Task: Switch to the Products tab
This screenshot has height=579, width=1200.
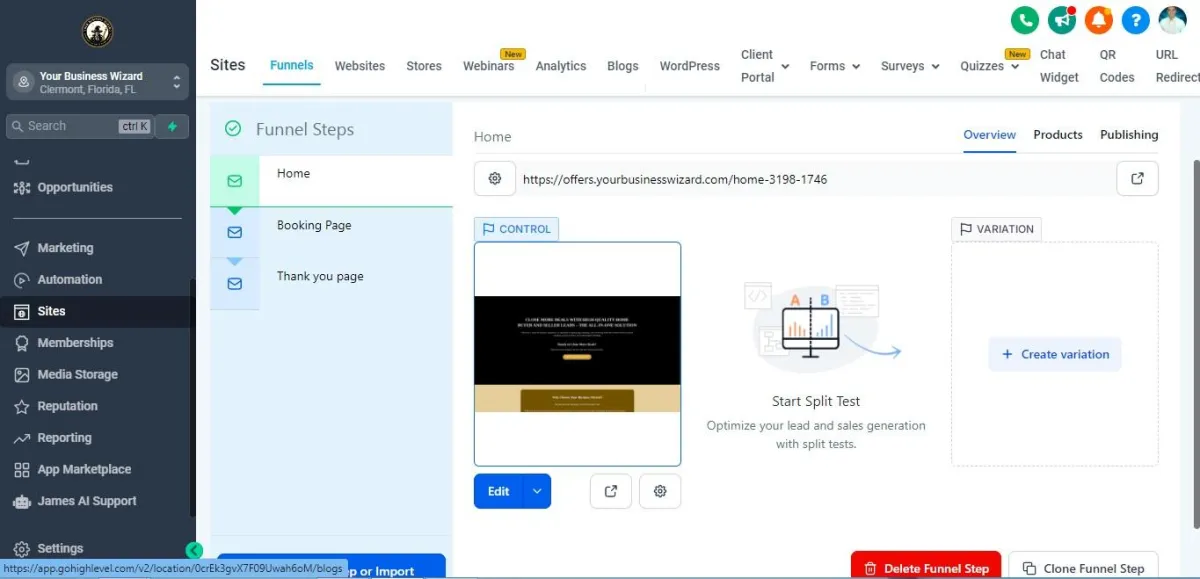Action: (1058, 135)
